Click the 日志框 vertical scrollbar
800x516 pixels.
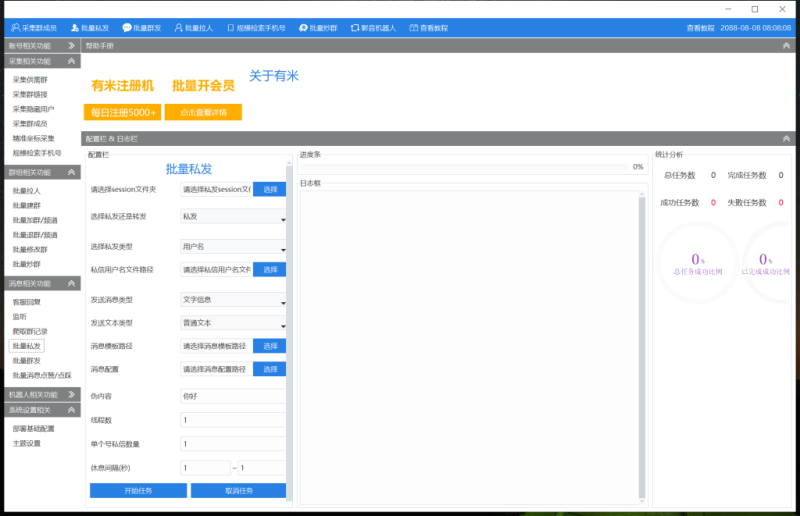click(x=642, y=347)
